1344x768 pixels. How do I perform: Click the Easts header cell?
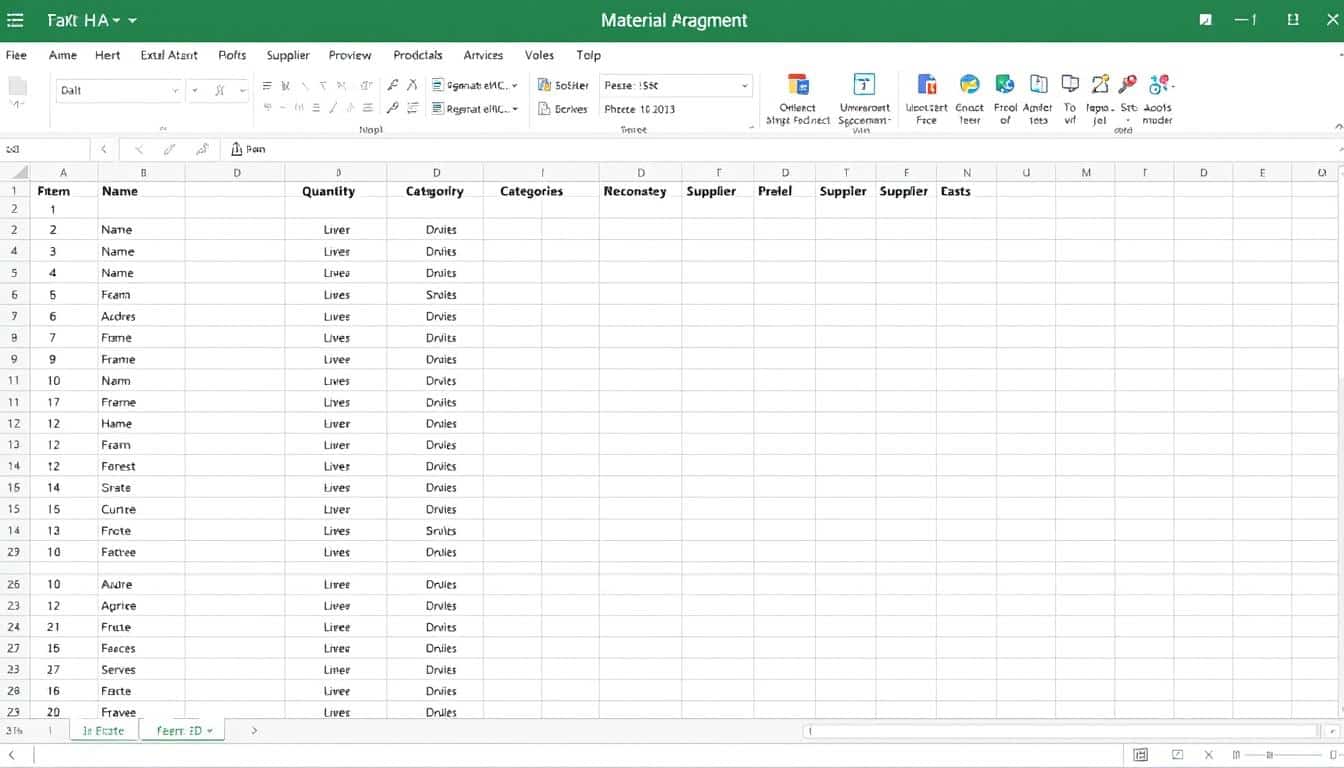(966, 191)
